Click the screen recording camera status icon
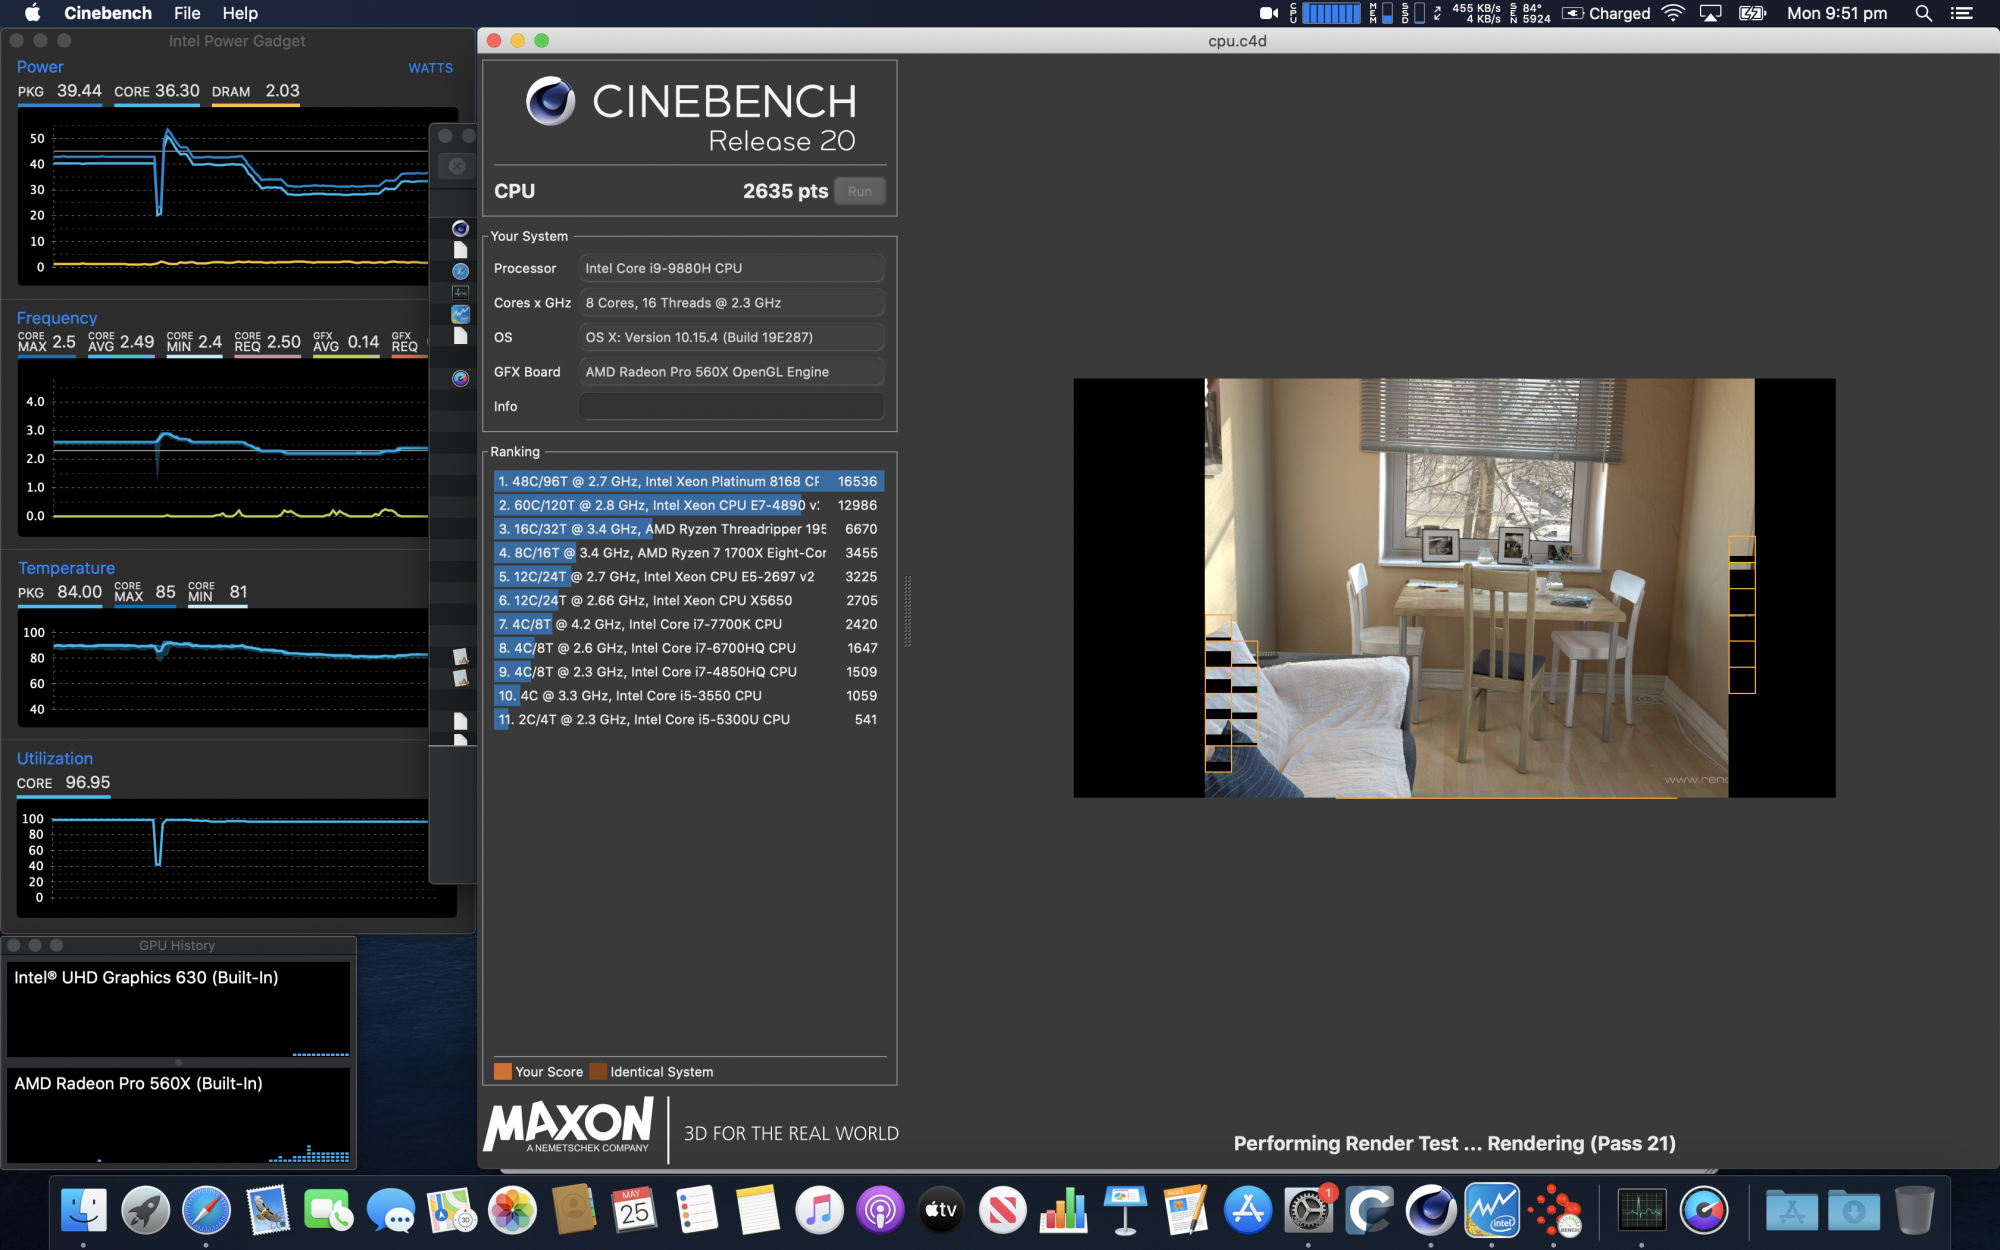The image size is (2000, 1250). pyautogui.click(x=1268, y=13)
